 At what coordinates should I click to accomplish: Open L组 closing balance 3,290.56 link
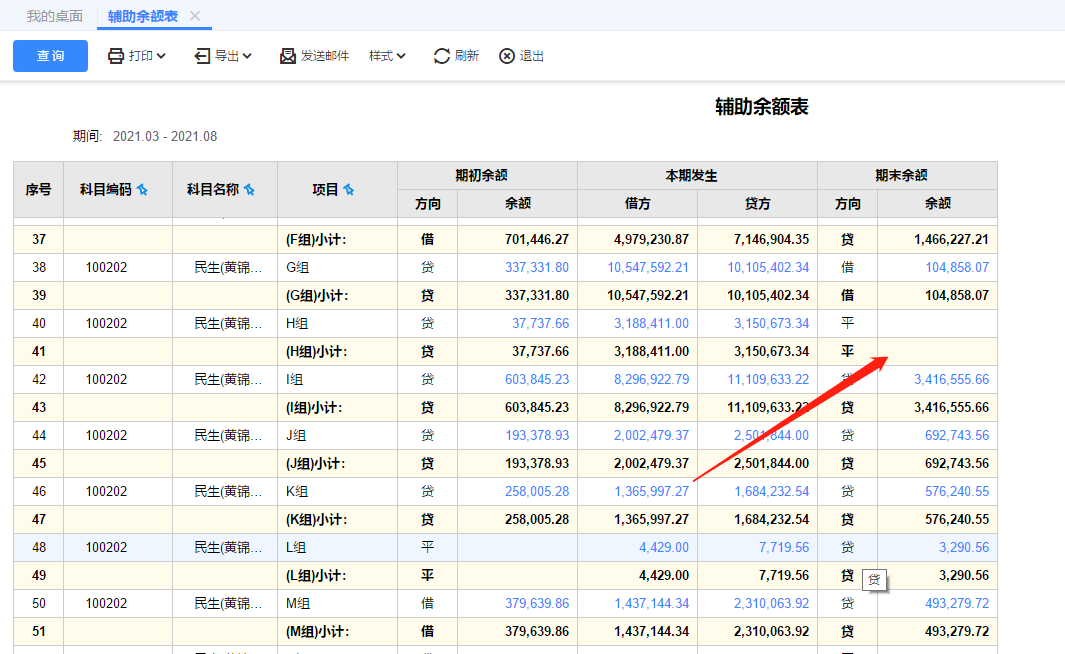[964, 547]
